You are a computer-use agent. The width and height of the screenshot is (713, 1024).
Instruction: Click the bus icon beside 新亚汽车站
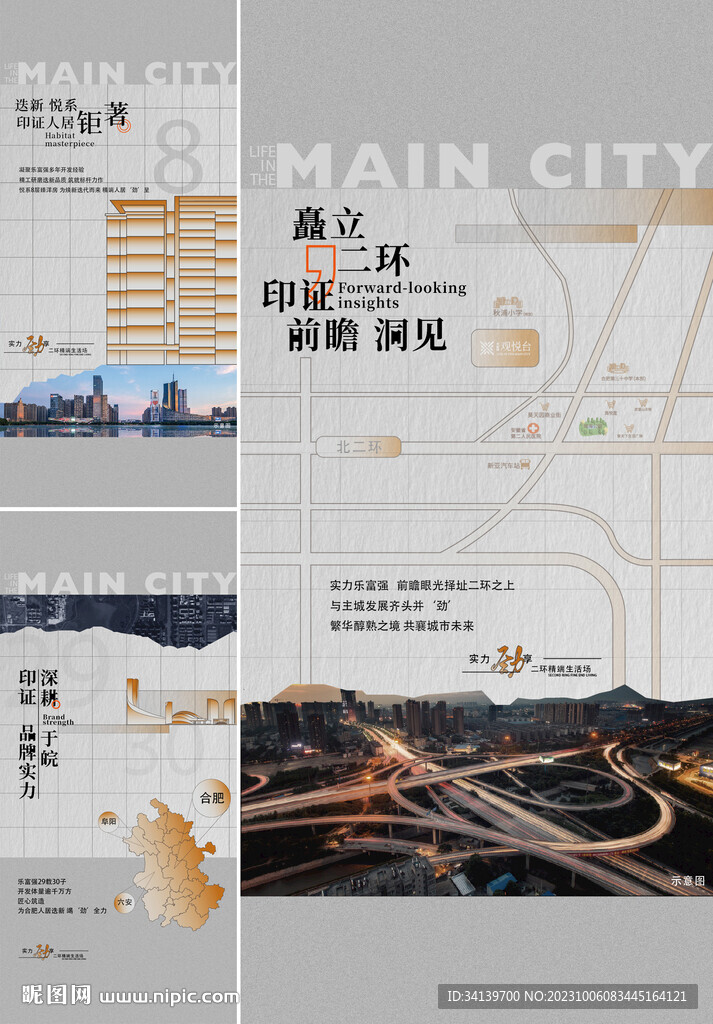click(x=525, y=465)
